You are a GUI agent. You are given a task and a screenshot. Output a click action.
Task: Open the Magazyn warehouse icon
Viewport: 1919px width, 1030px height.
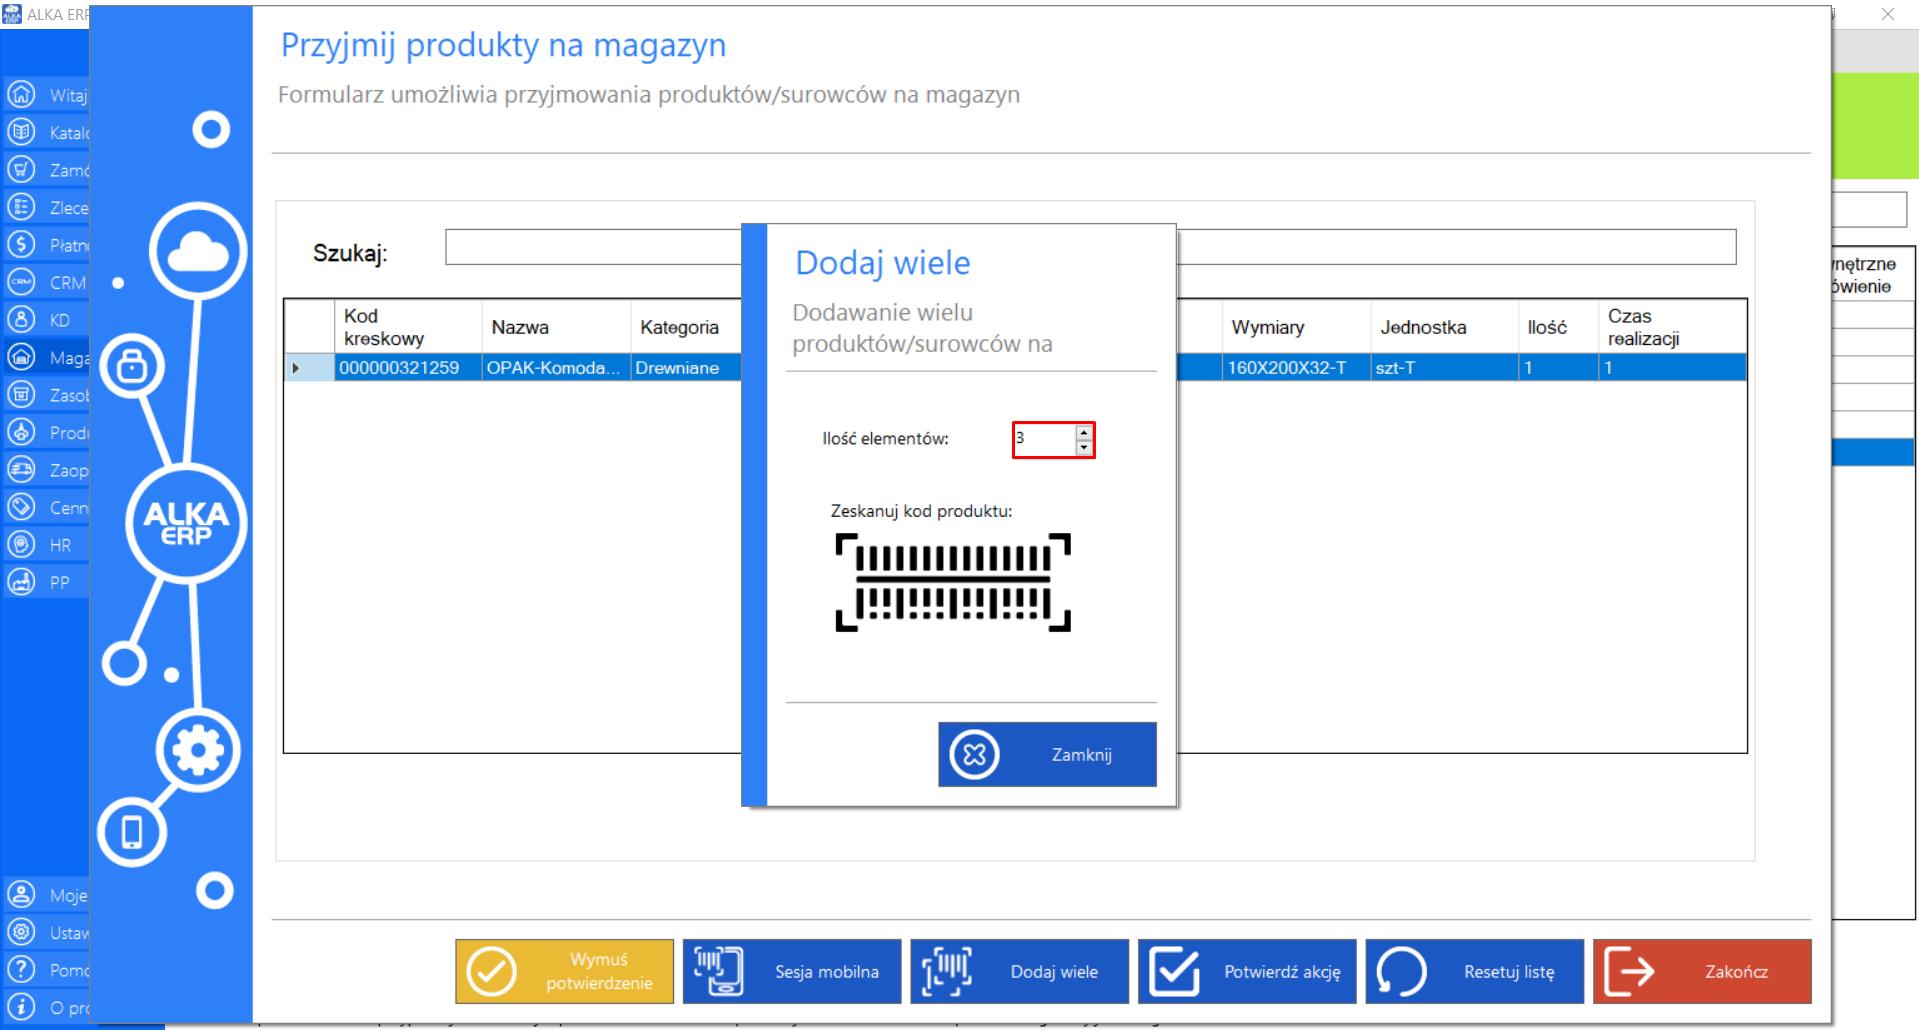click(21, 357)
